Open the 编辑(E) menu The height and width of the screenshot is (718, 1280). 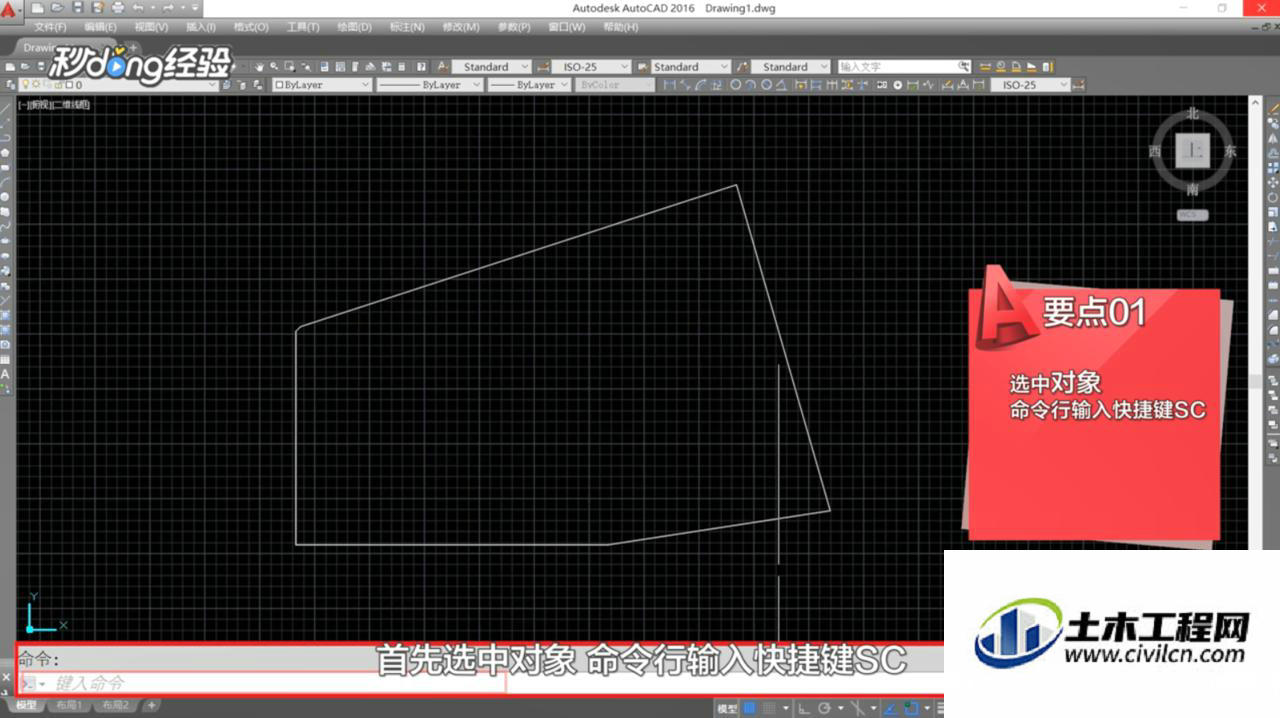100,27
